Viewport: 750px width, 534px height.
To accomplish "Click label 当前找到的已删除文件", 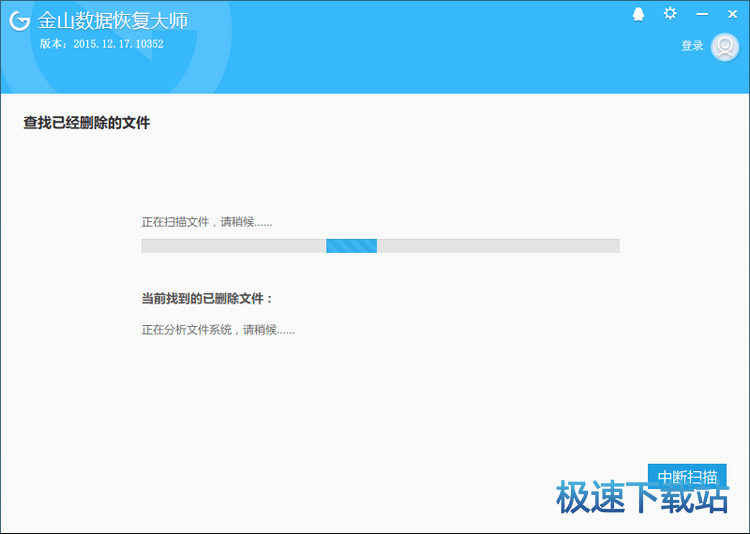I will (207, 299).
